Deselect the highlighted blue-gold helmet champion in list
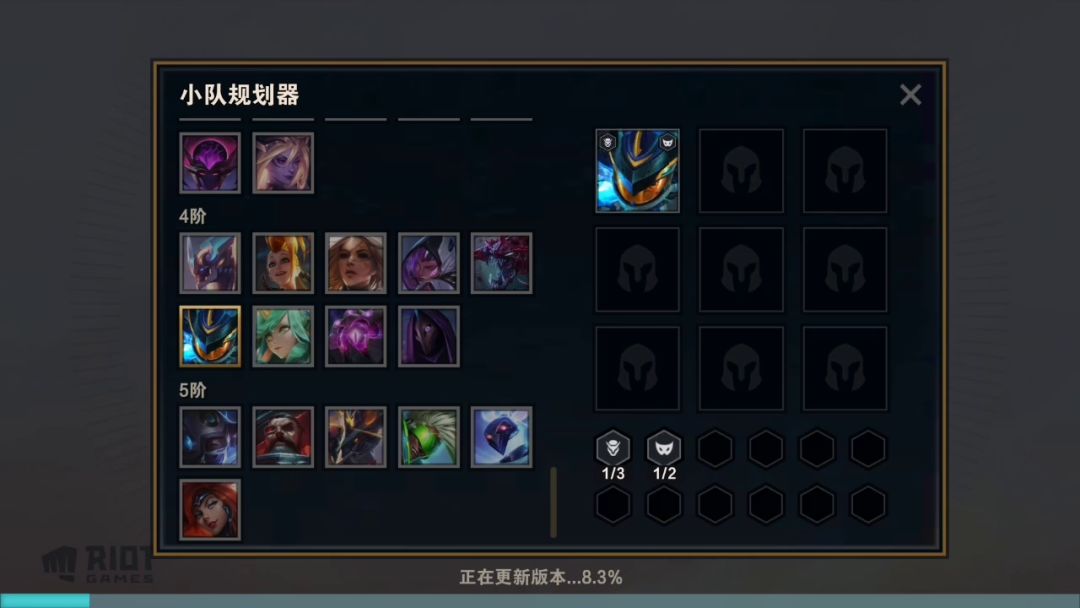 pos(210,336)
